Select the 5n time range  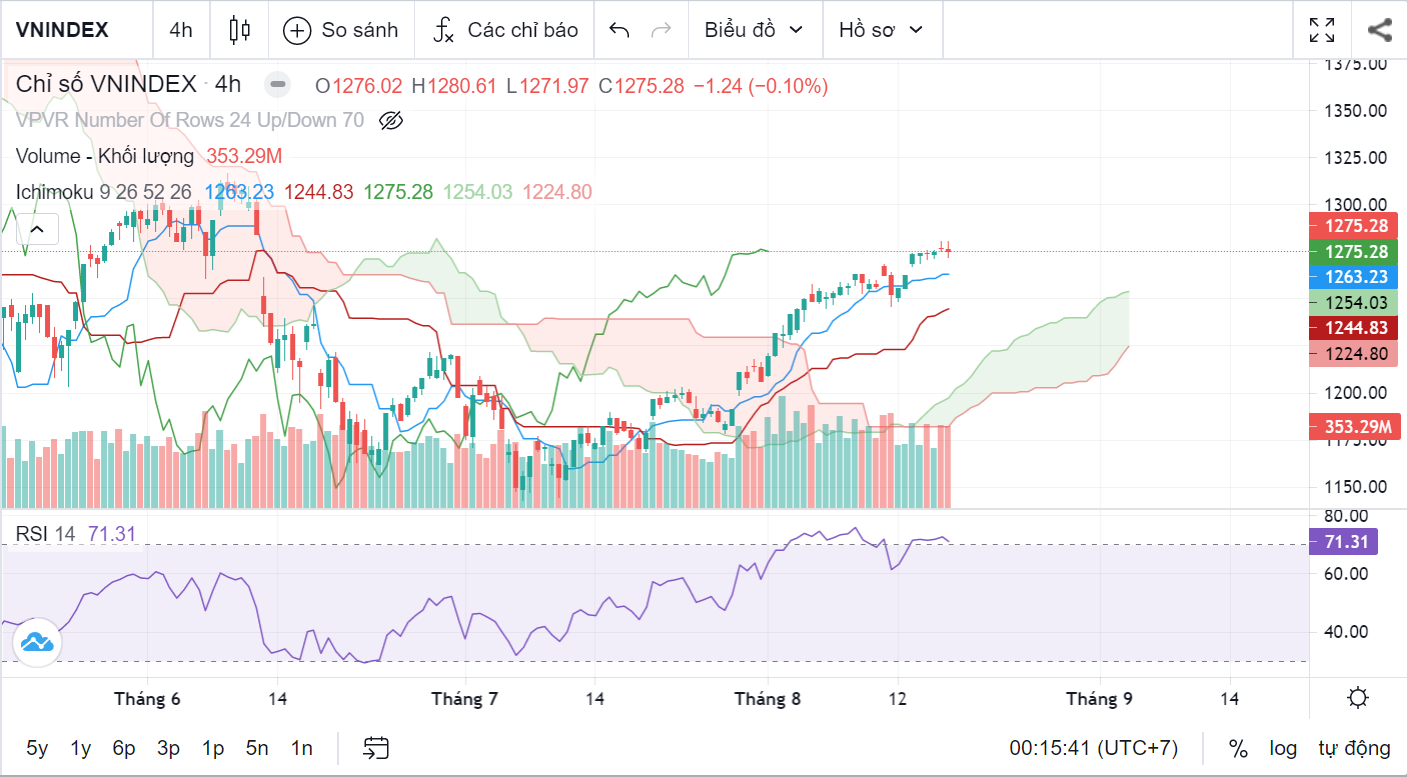pos(257,748)
